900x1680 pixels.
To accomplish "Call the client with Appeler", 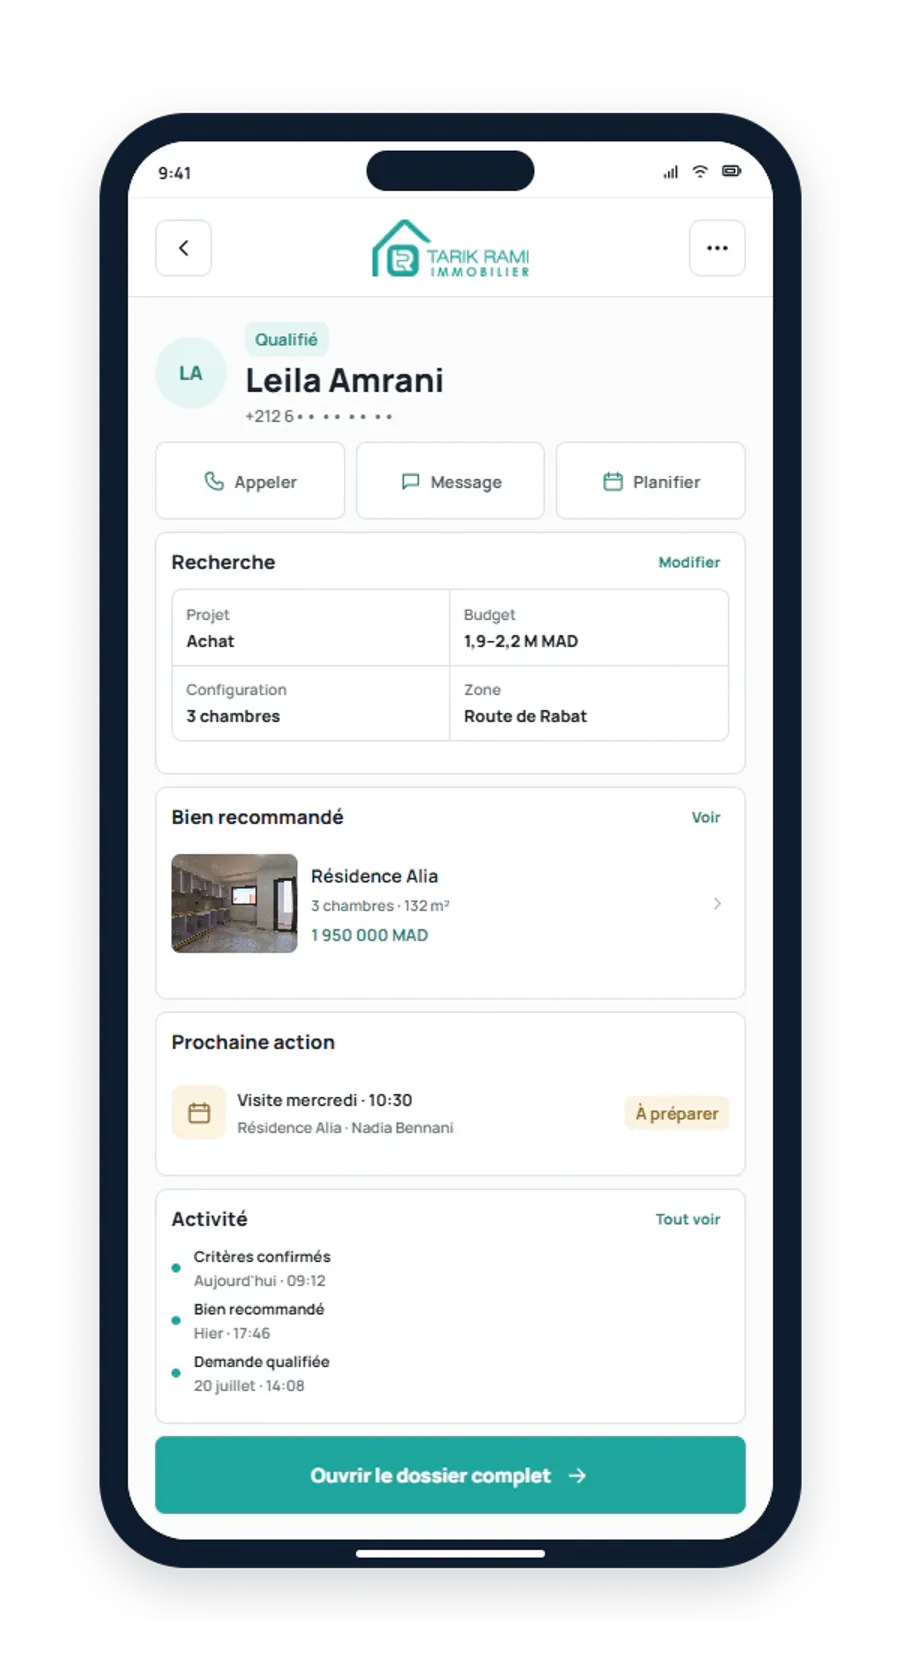I will coord(250,481).
